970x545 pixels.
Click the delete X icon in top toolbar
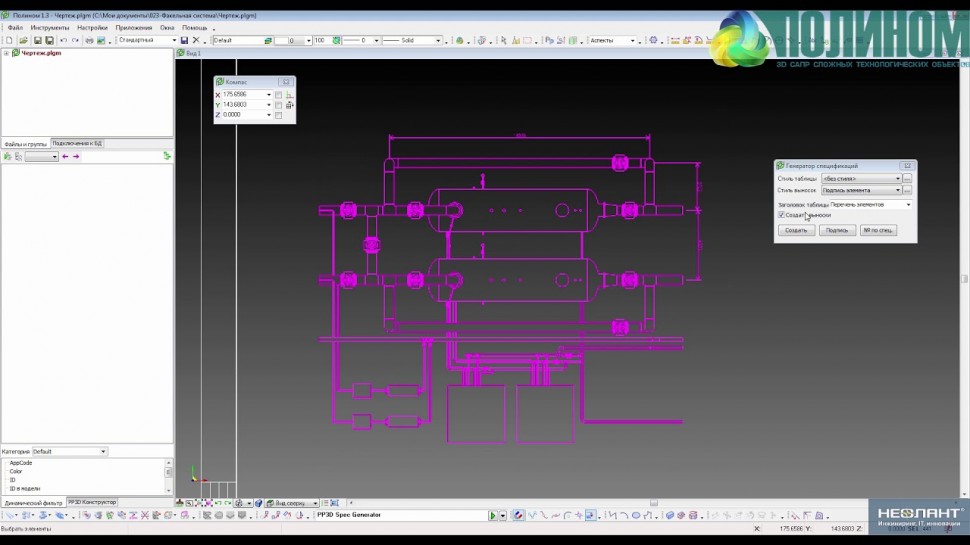(x=197, y=41)
